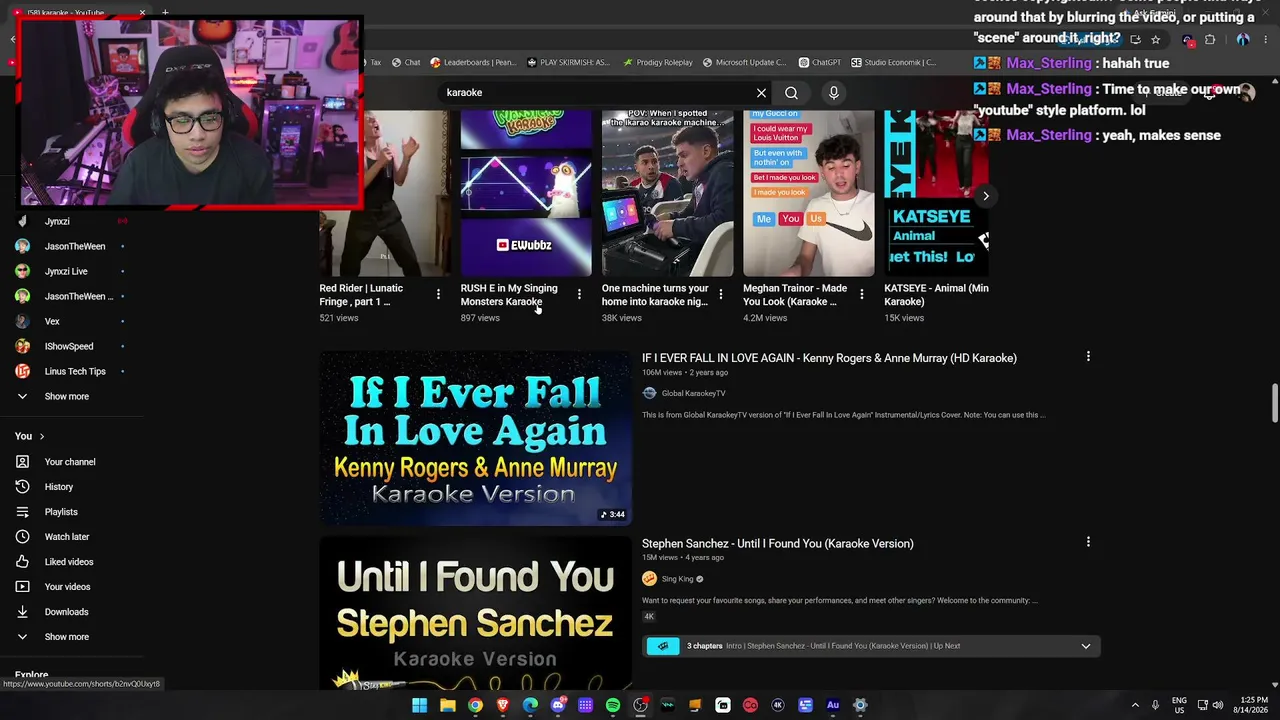1280x720 pixels.
Task: Open the Studio Economik bookmark
Action: click(x=893, y=63)
